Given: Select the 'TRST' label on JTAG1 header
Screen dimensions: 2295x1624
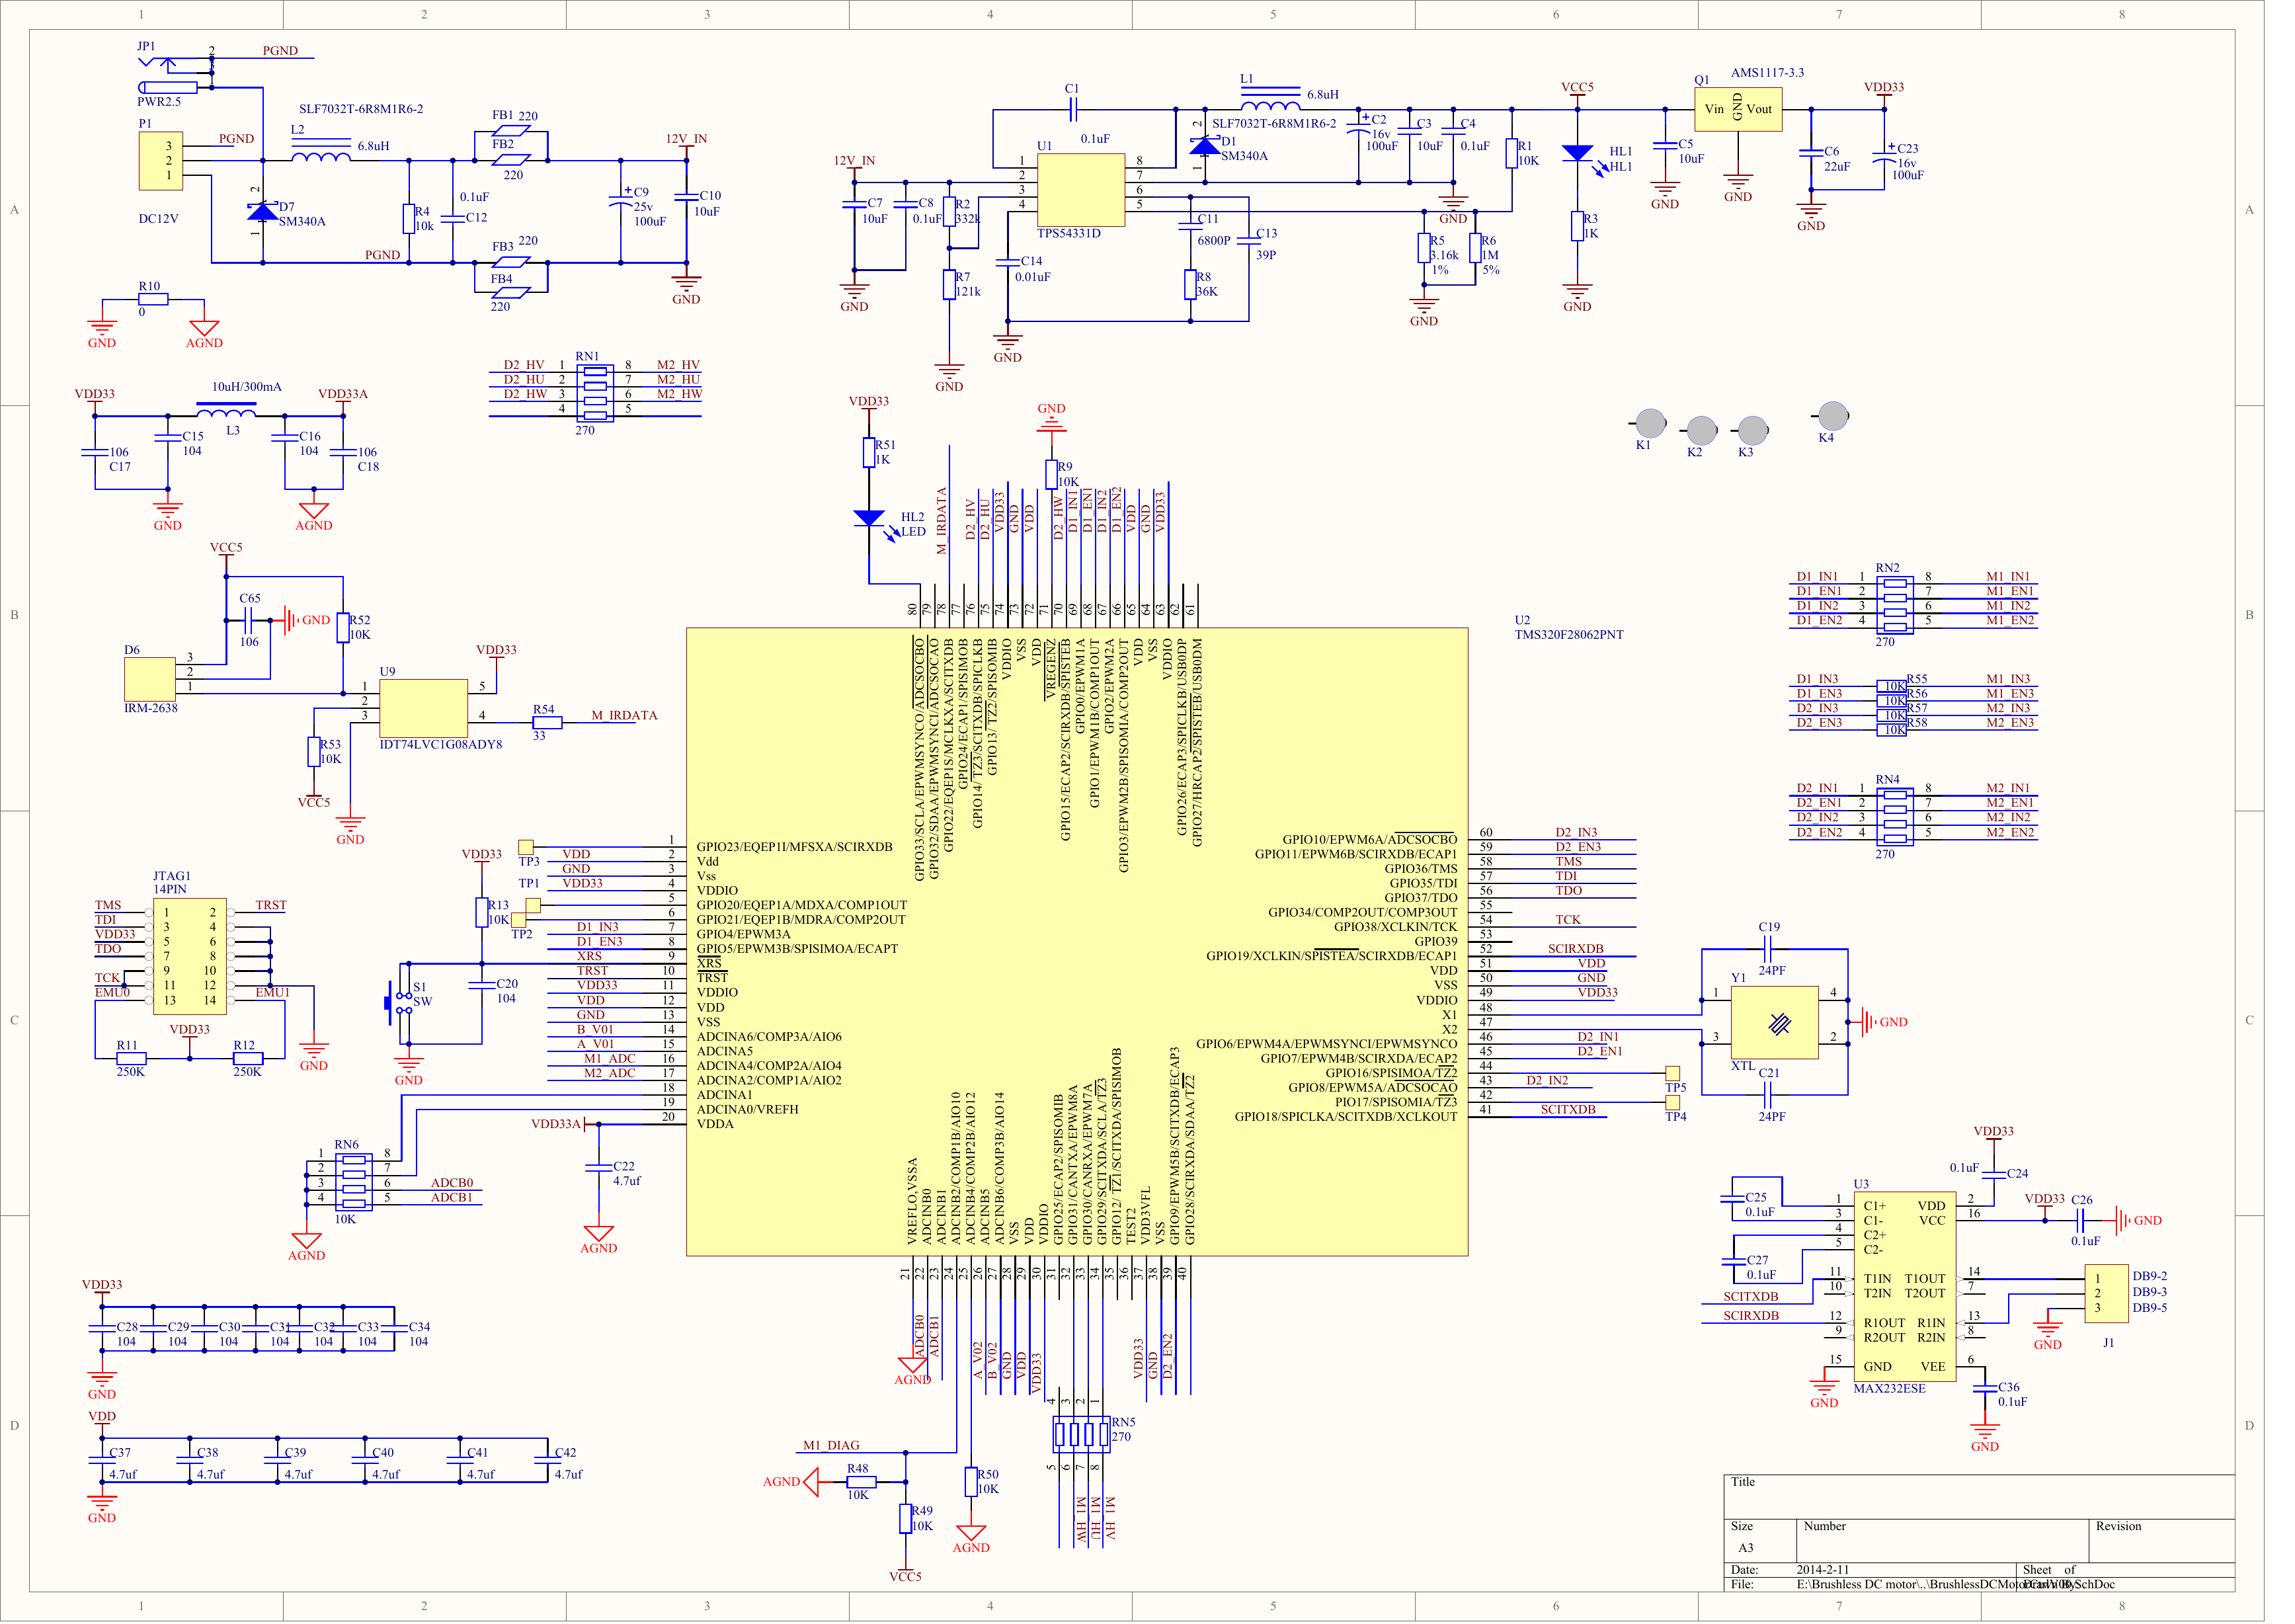Looking at the screenshot, I should tap(271, 906).
